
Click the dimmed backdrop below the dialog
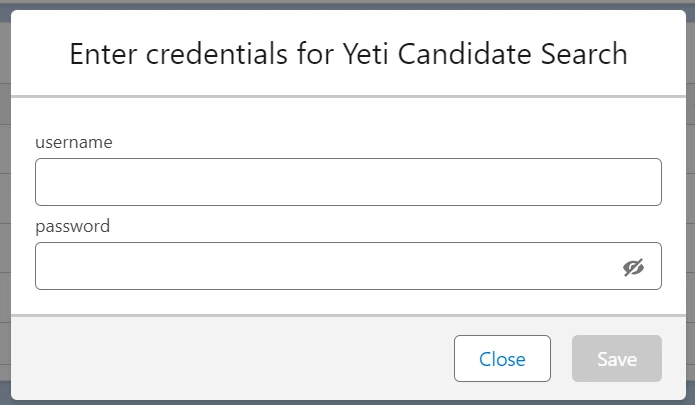(x=348, y=403)
